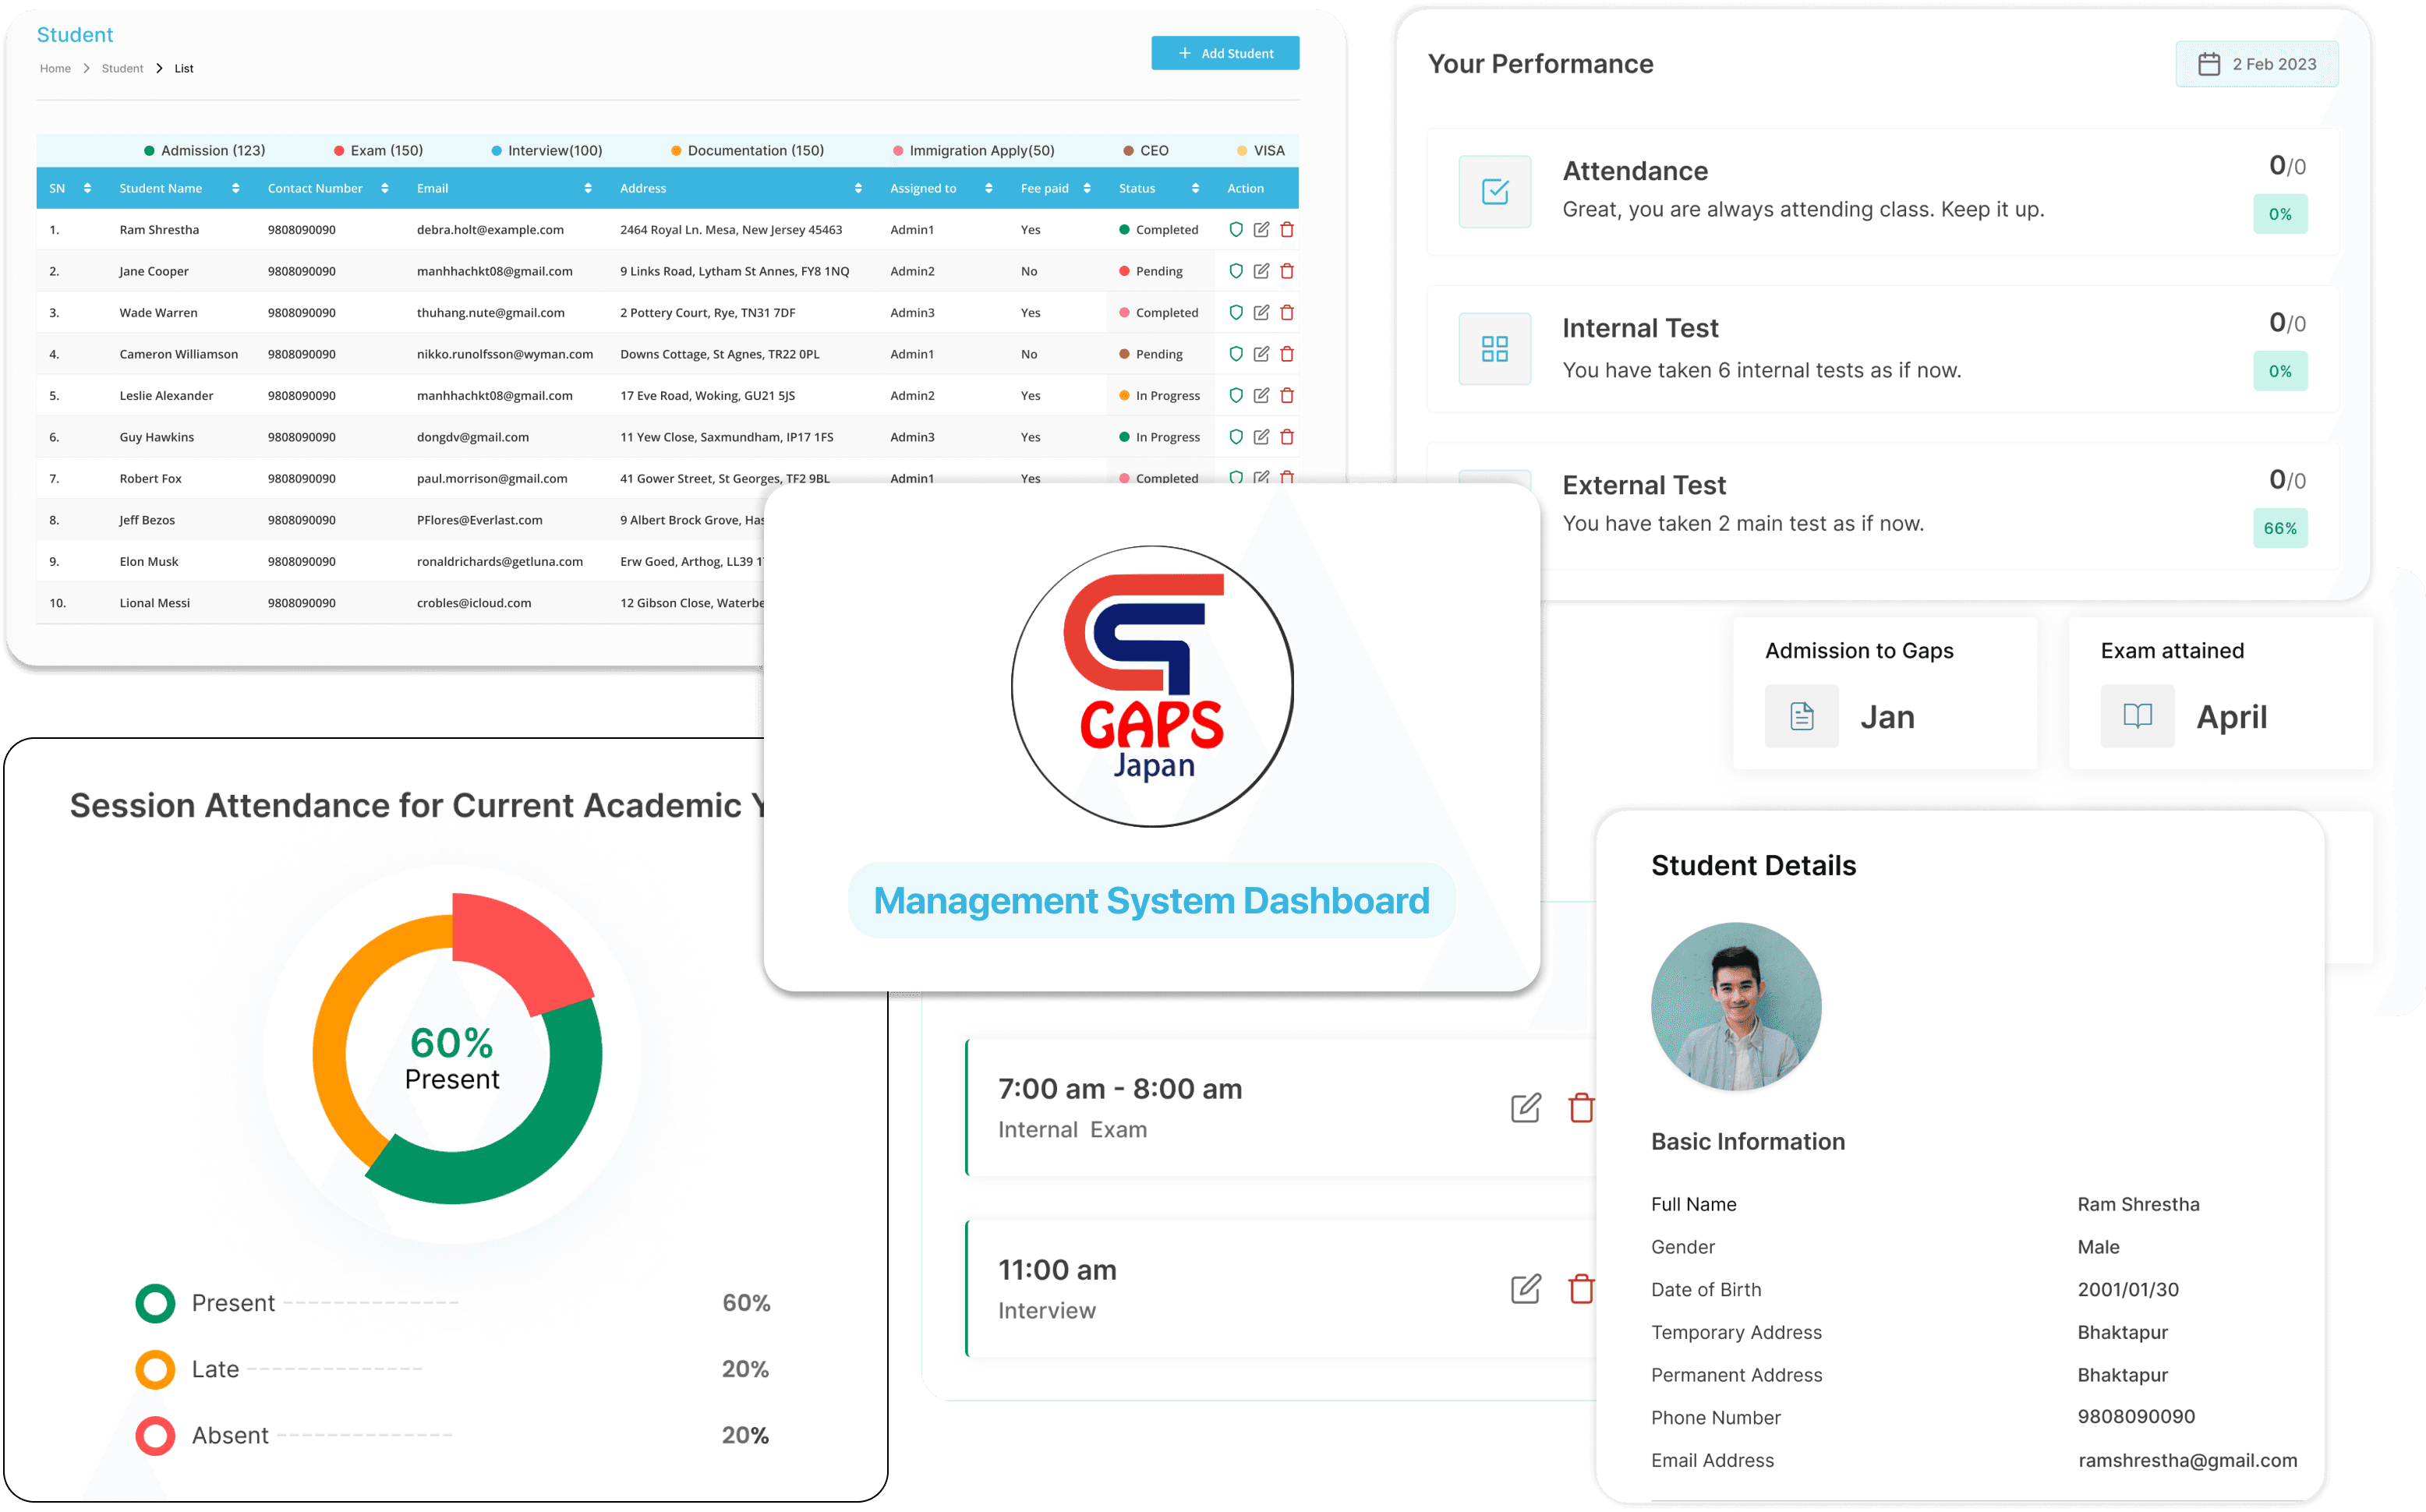Click the Attendance checkmark icon
Screen dimensions: 2426x1512
(x=1495, y=192)
